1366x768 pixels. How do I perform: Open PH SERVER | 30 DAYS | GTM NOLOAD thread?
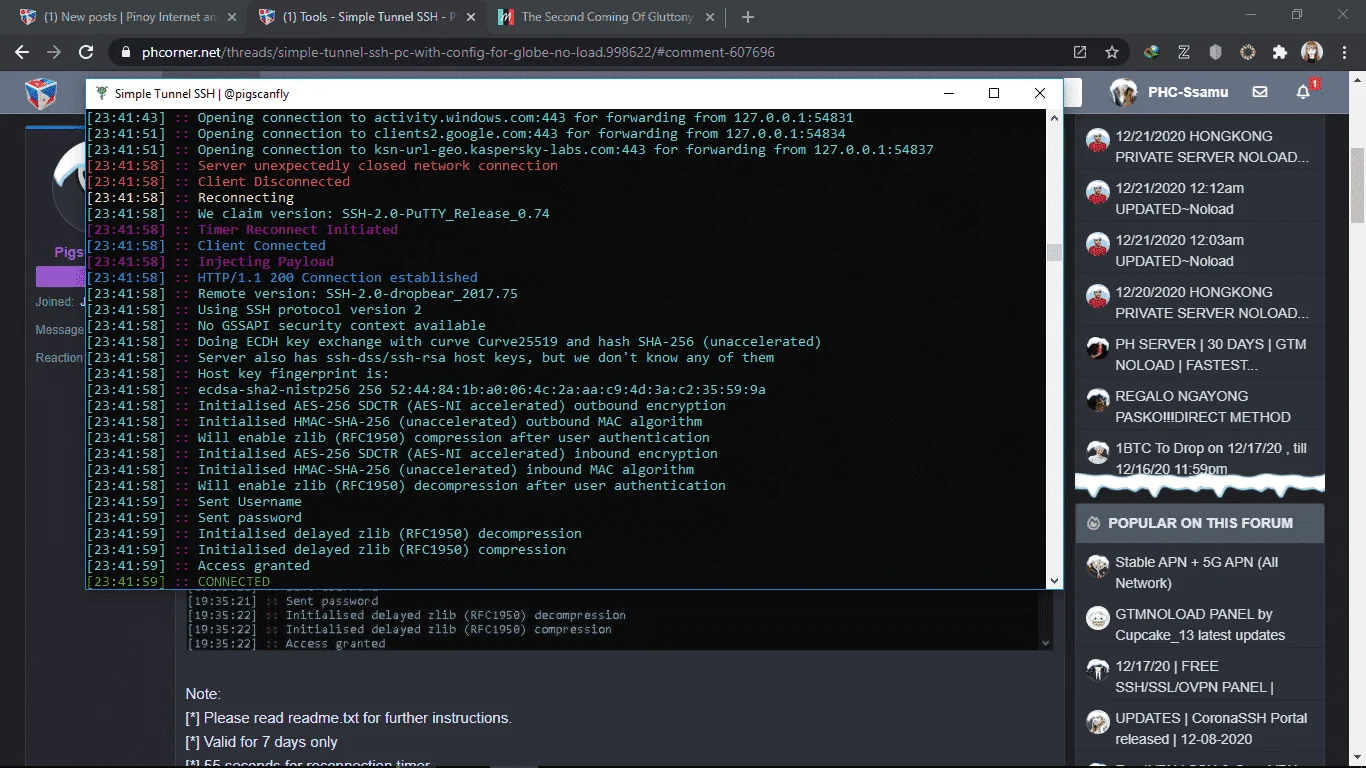click(1211, 355)
